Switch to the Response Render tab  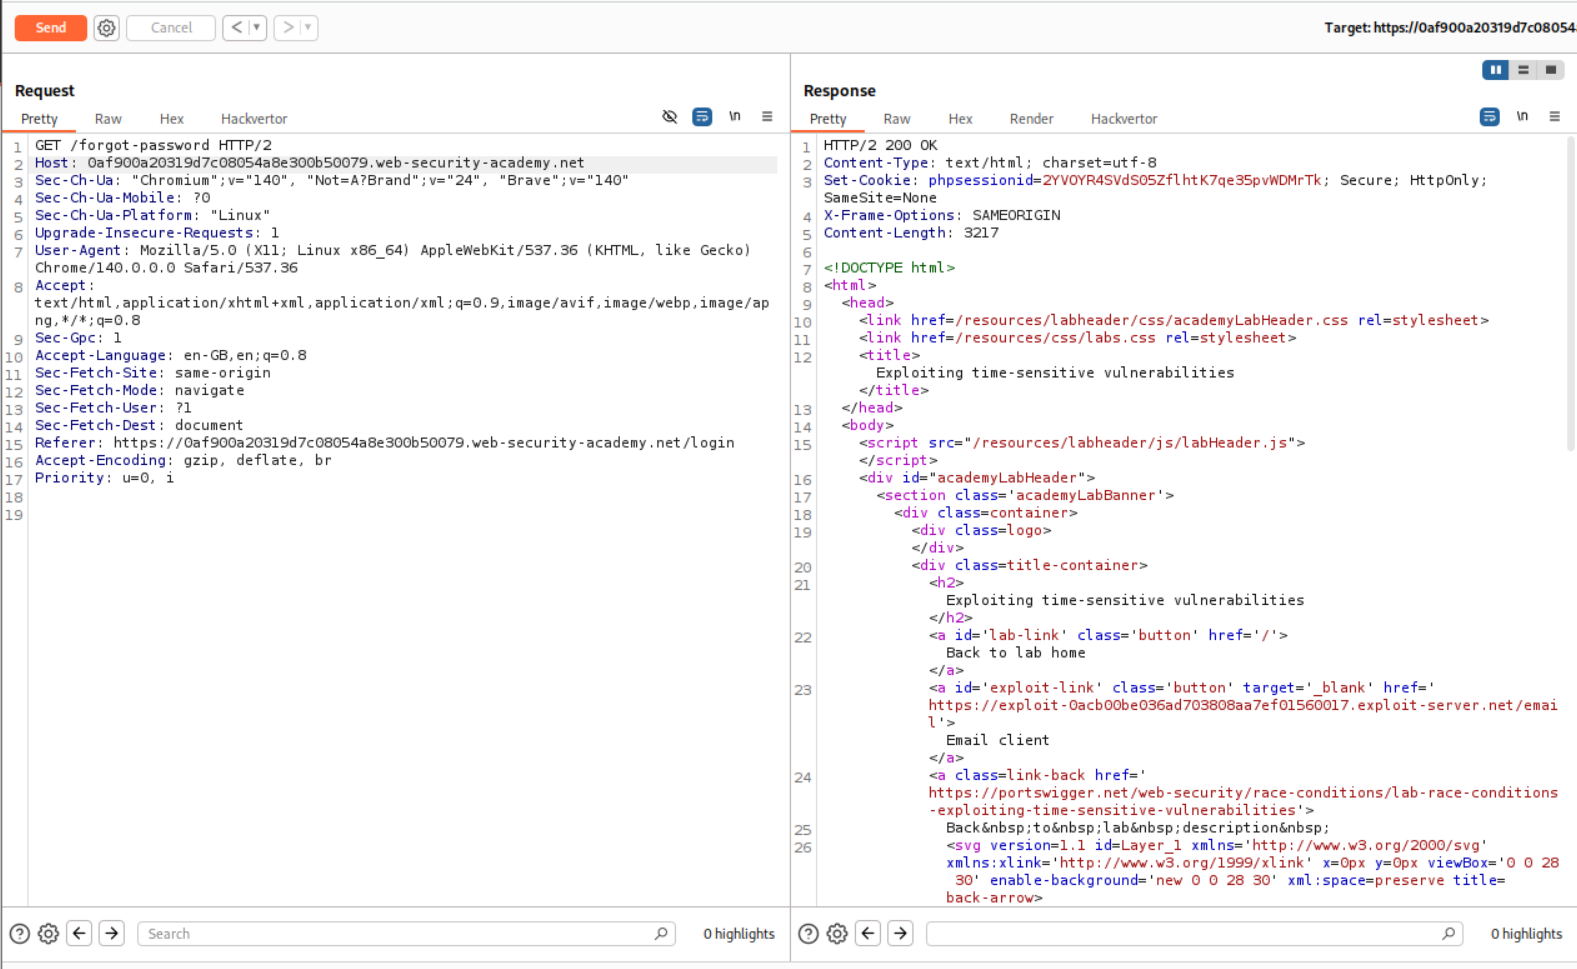pos(1031,119)
